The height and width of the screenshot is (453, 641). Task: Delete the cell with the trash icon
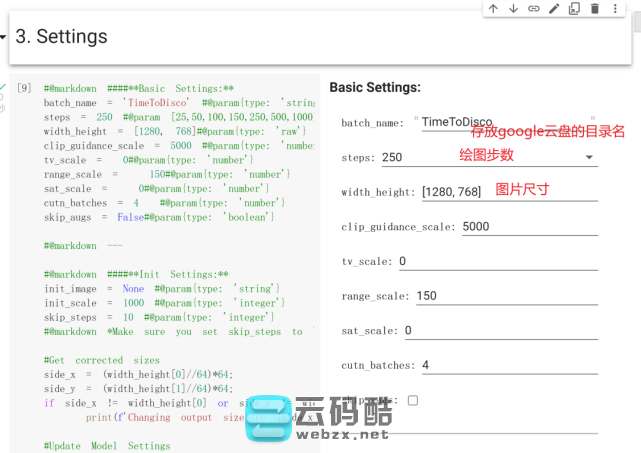(x=594, y=9)
